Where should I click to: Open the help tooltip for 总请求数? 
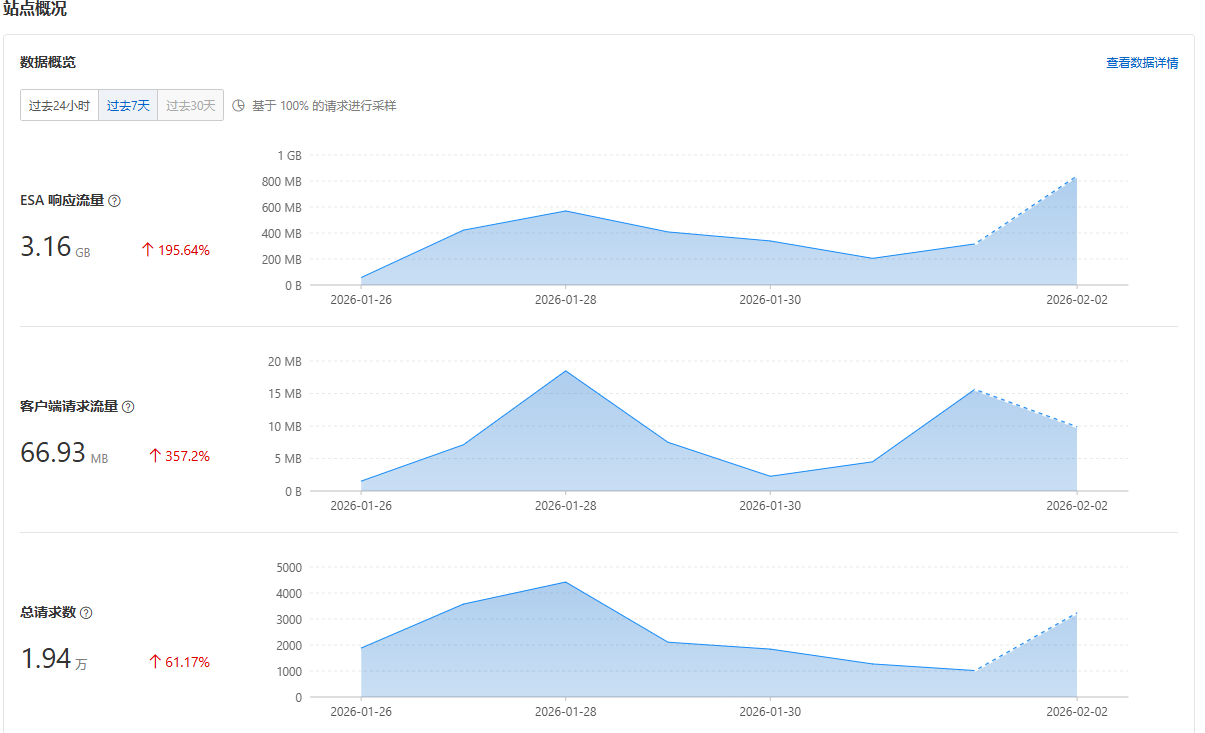[86, 613]
